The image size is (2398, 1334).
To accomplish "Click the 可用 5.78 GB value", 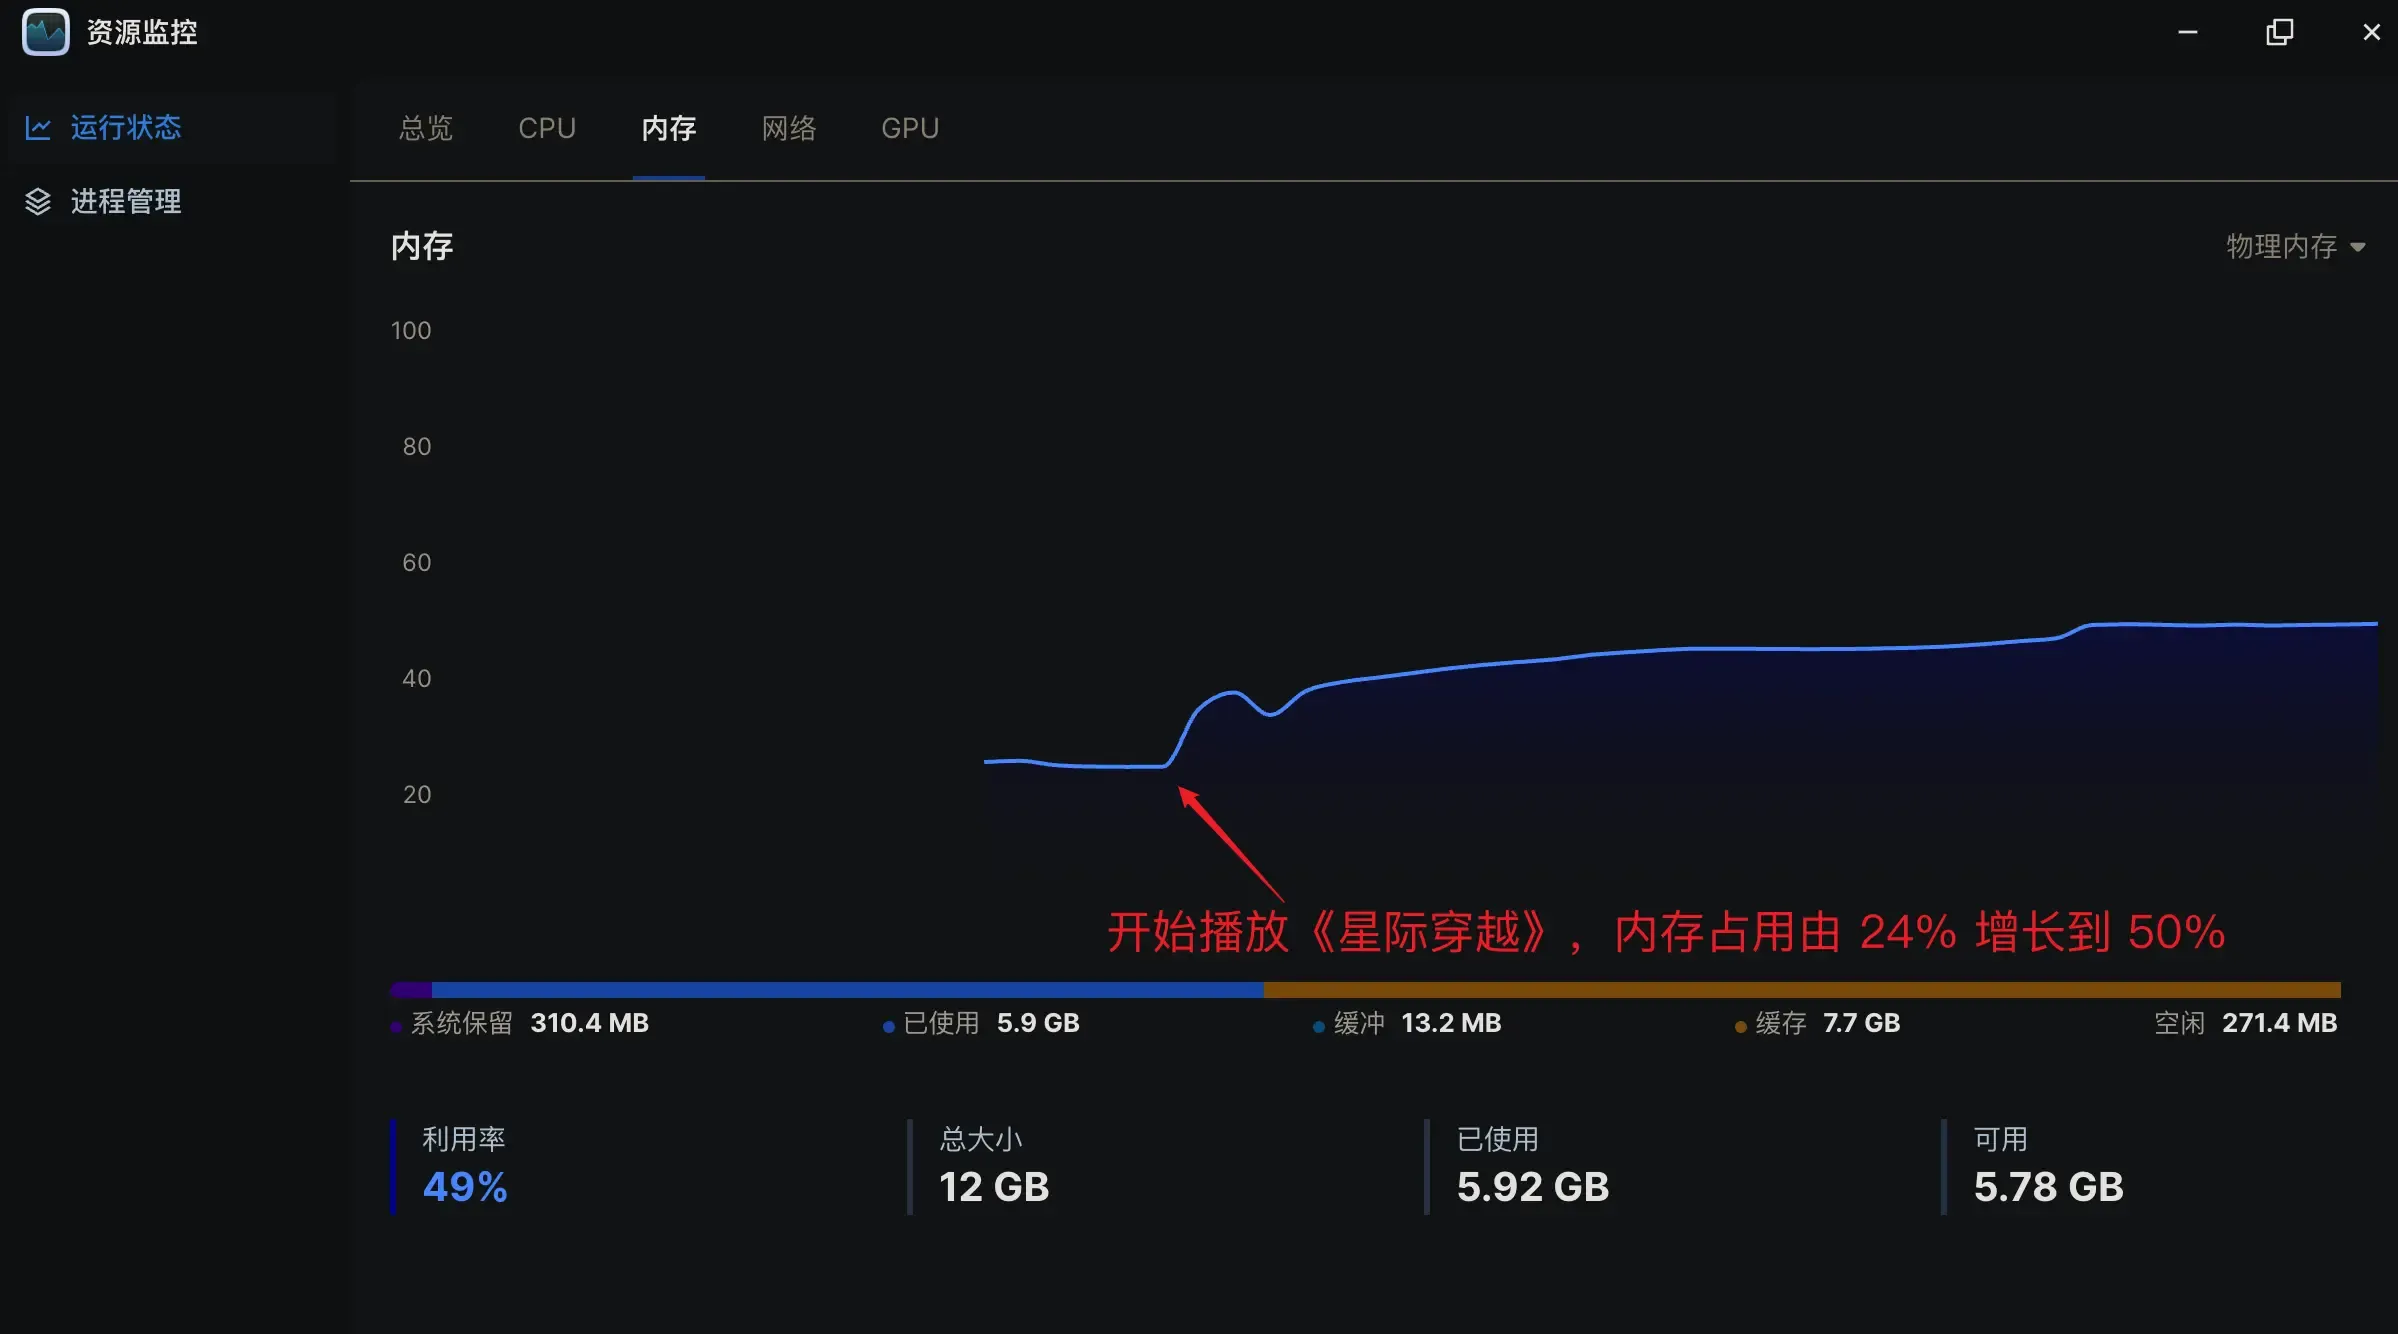I will tap(2049, 1187).
